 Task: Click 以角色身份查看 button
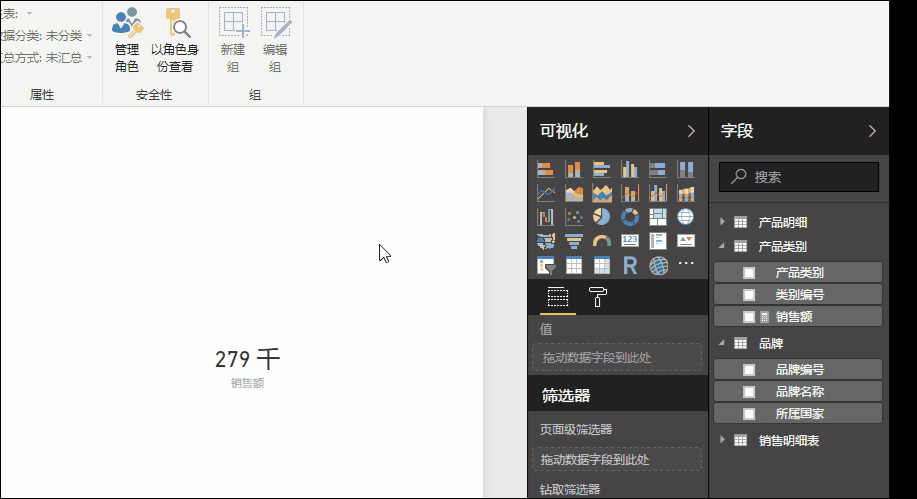[175, 40]
